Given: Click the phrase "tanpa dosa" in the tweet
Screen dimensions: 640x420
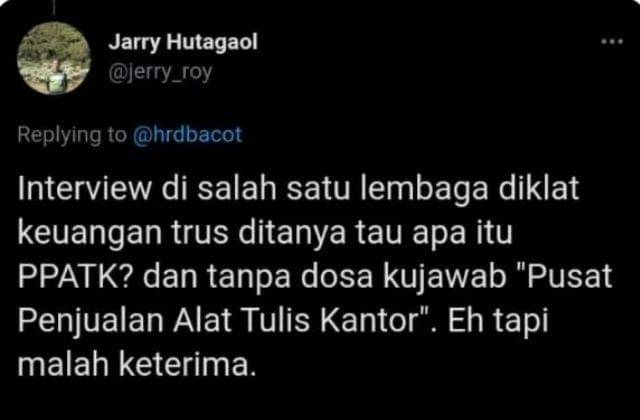Looking at the screenshot, I should (291, 277).
